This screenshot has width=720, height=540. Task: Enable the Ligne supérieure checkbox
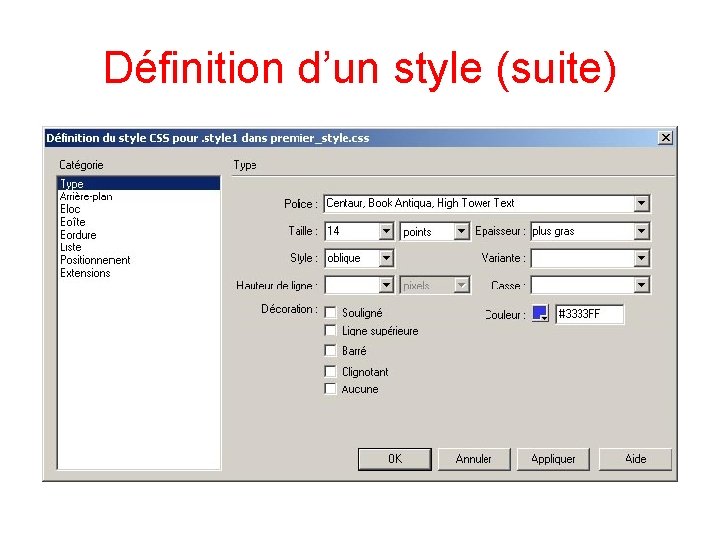click(331, 331)
